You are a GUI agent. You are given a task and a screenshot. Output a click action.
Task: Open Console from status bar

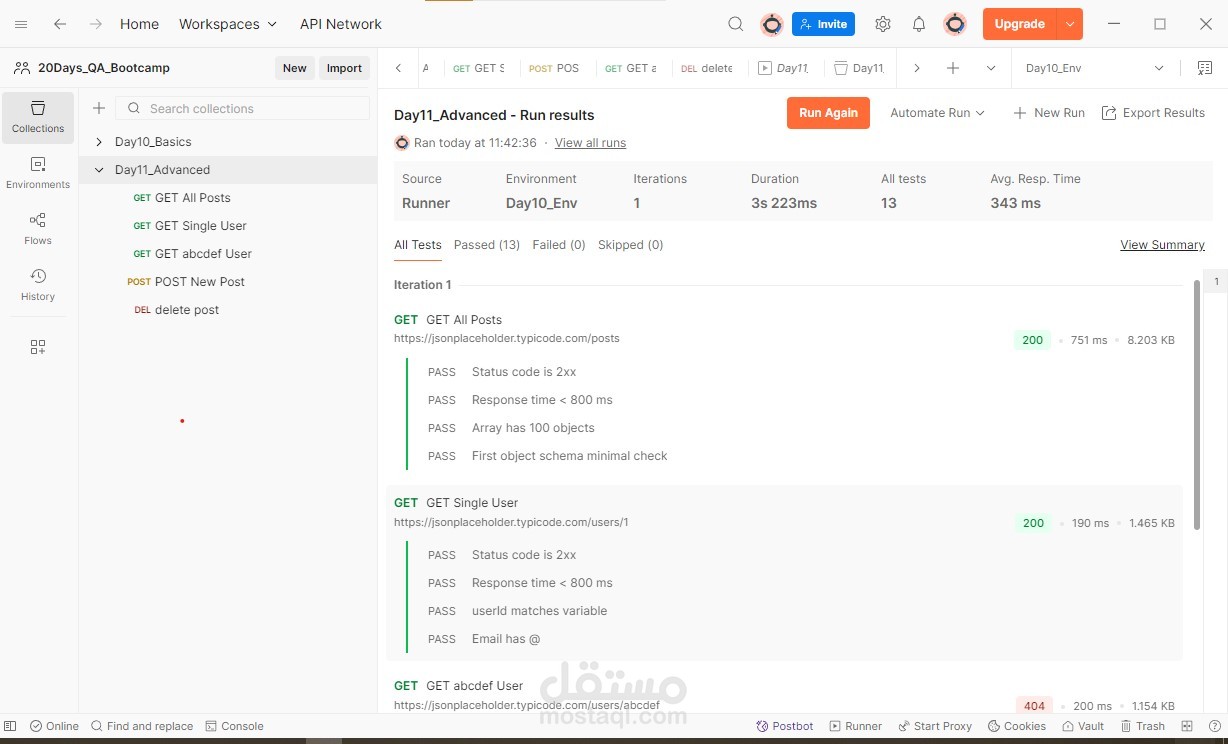click(234, 726)
